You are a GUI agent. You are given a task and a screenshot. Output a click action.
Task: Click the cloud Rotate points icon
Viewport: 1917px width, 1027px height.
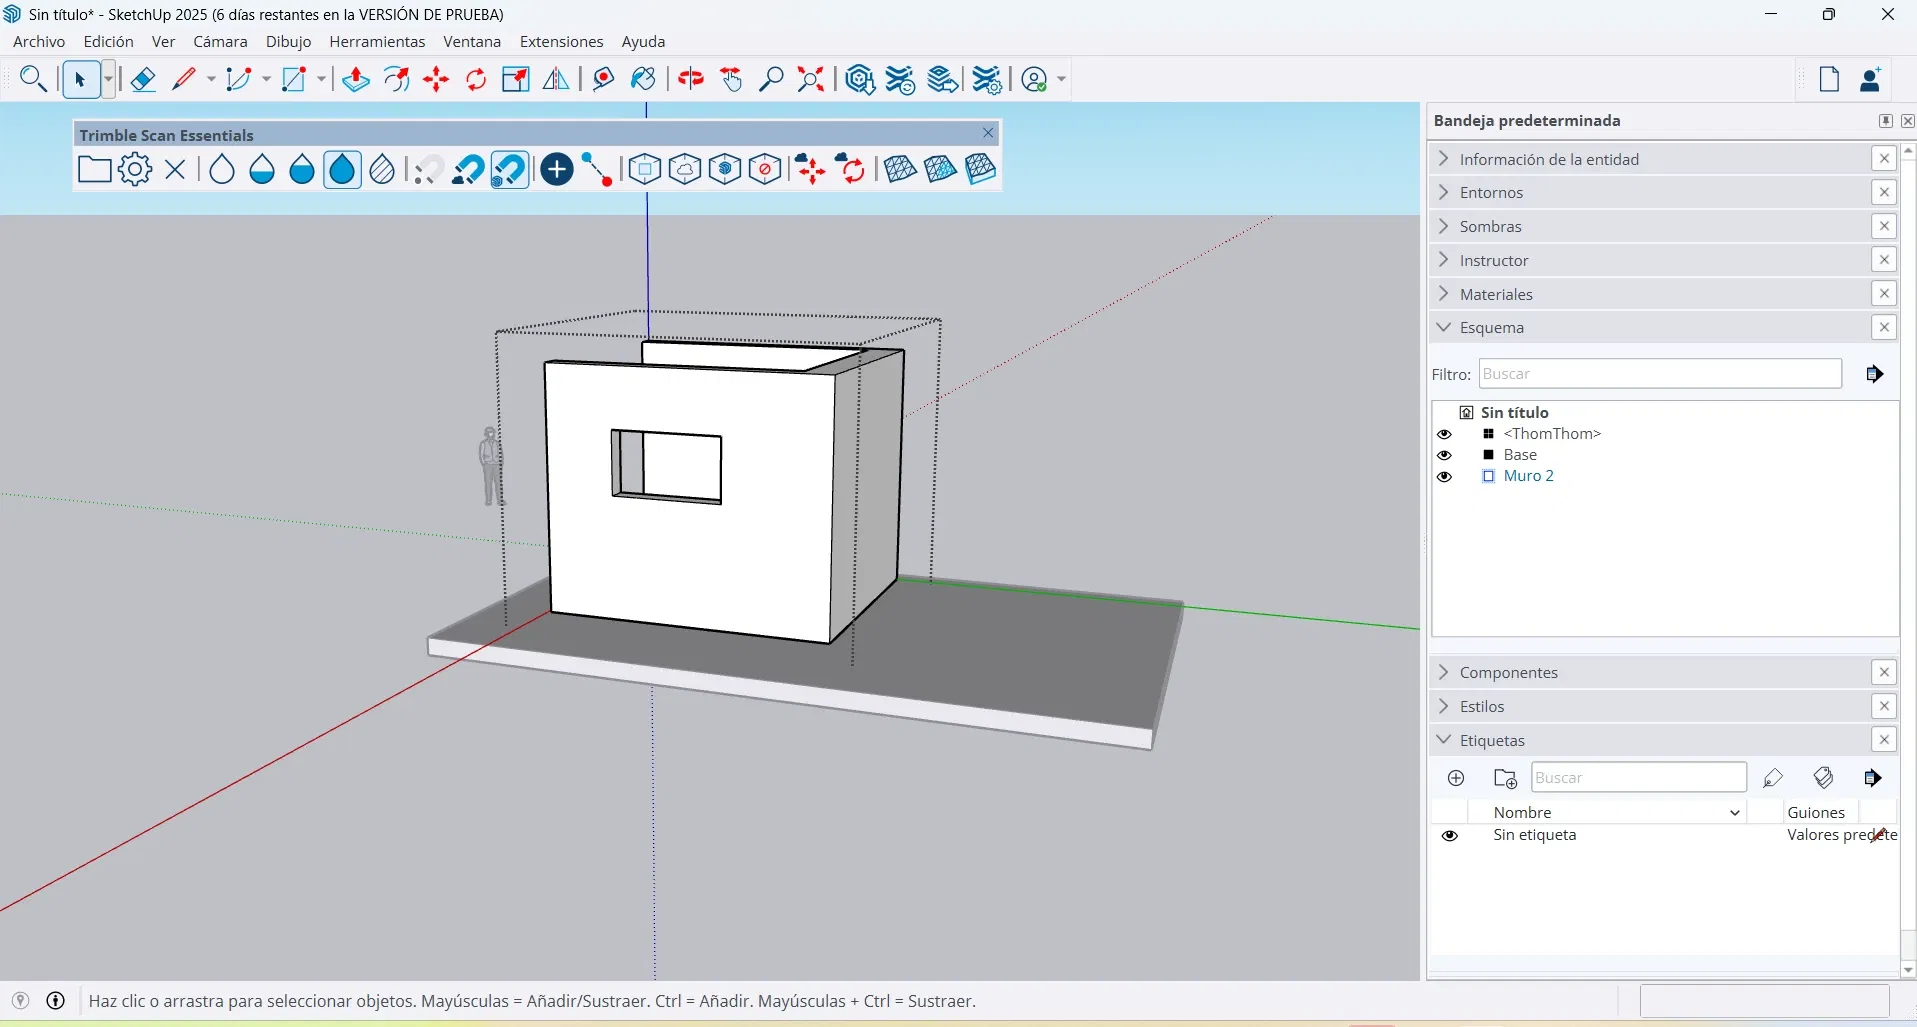coord(851,170)
